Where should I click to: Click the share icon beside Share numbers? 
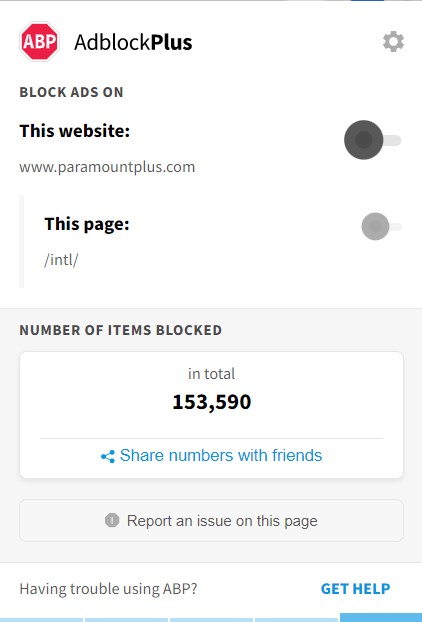[x=108, y=456]
